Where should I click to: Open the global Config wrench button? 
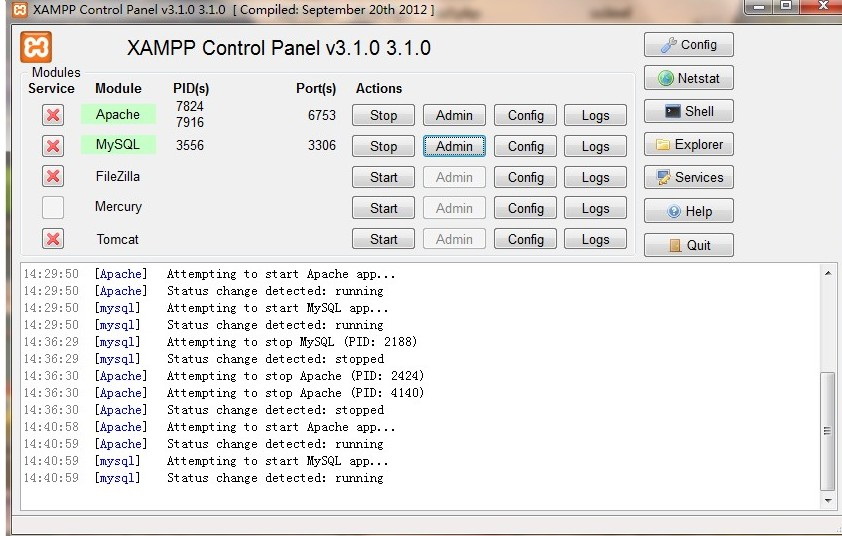tap(688, 45)
